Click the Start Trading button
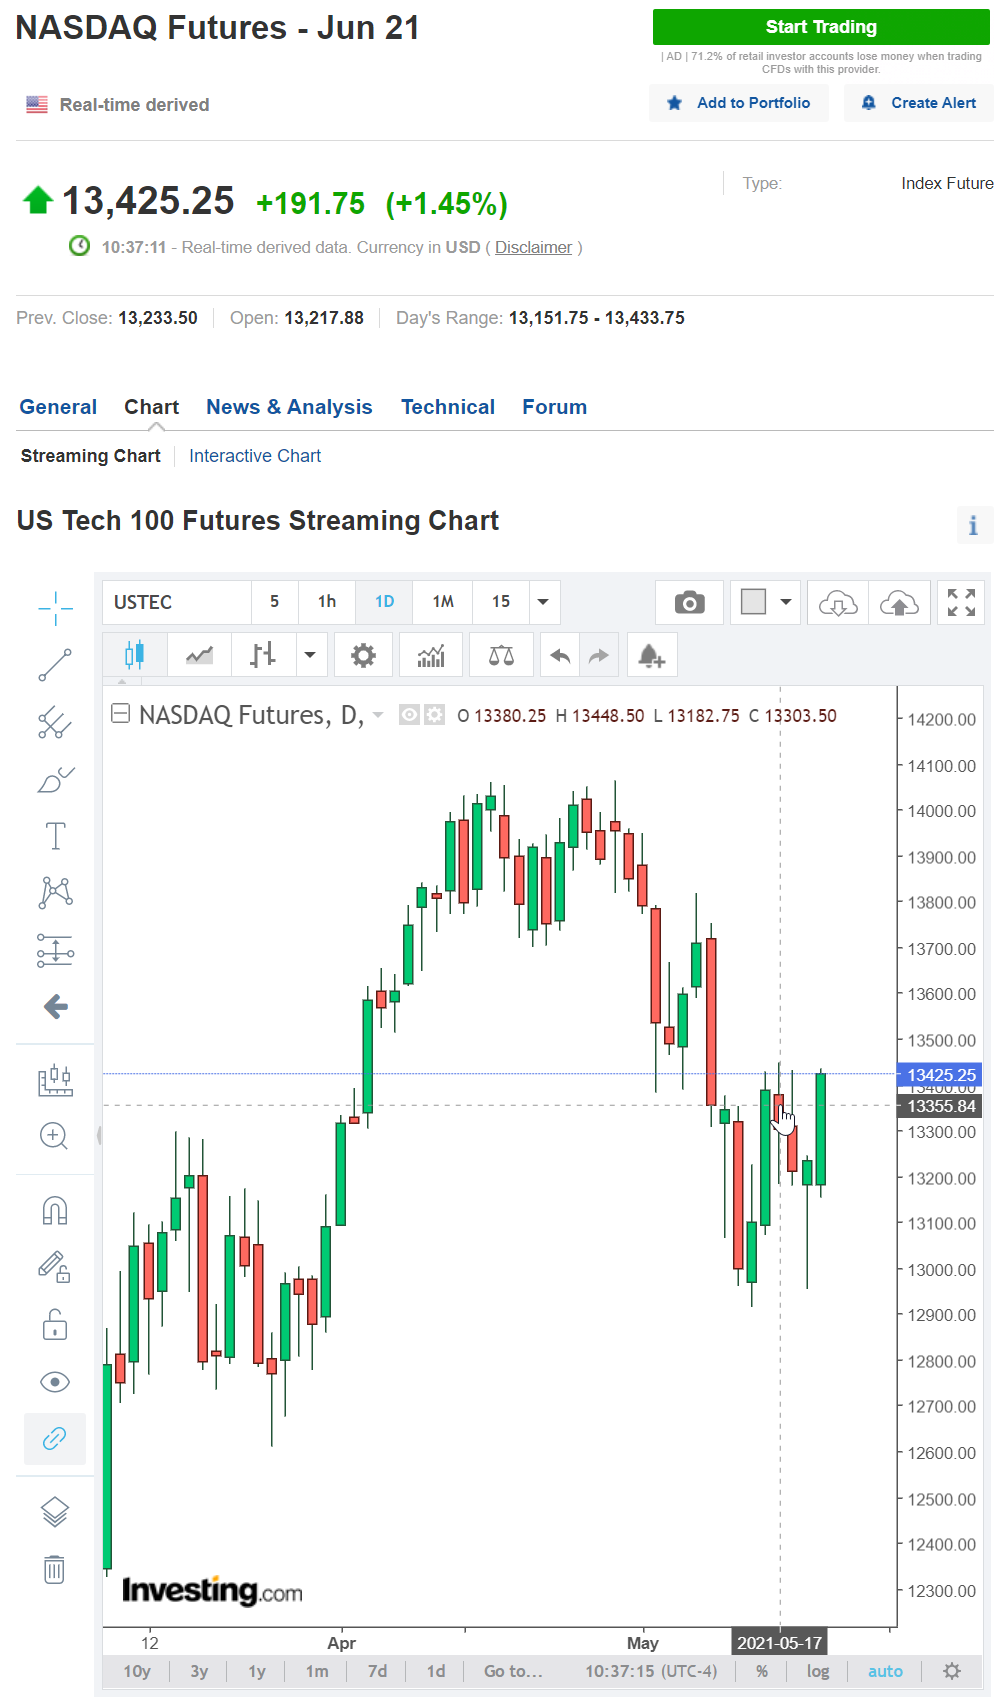This screenshot has width=997, height=1699. coord(821,27)
